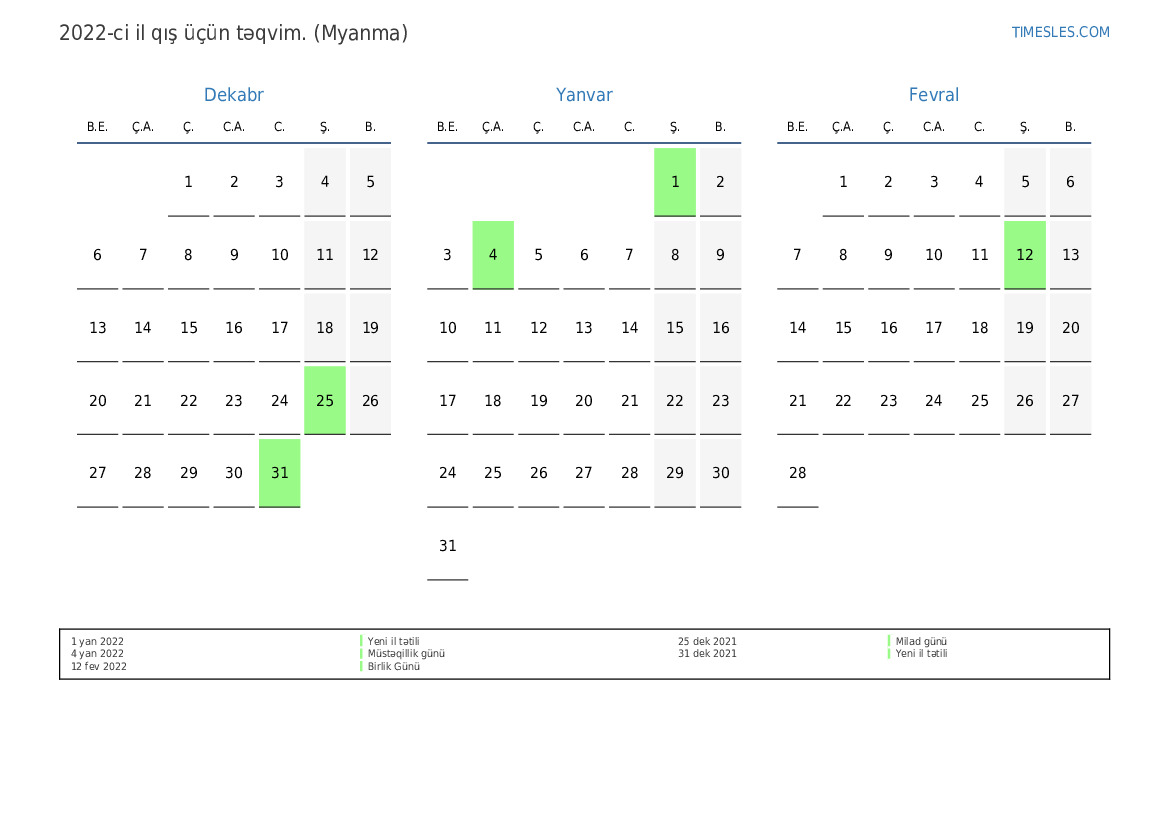Click February 28 in the Fevral calendar
The image size is (1169, 827).
click(x=797, y=473)
